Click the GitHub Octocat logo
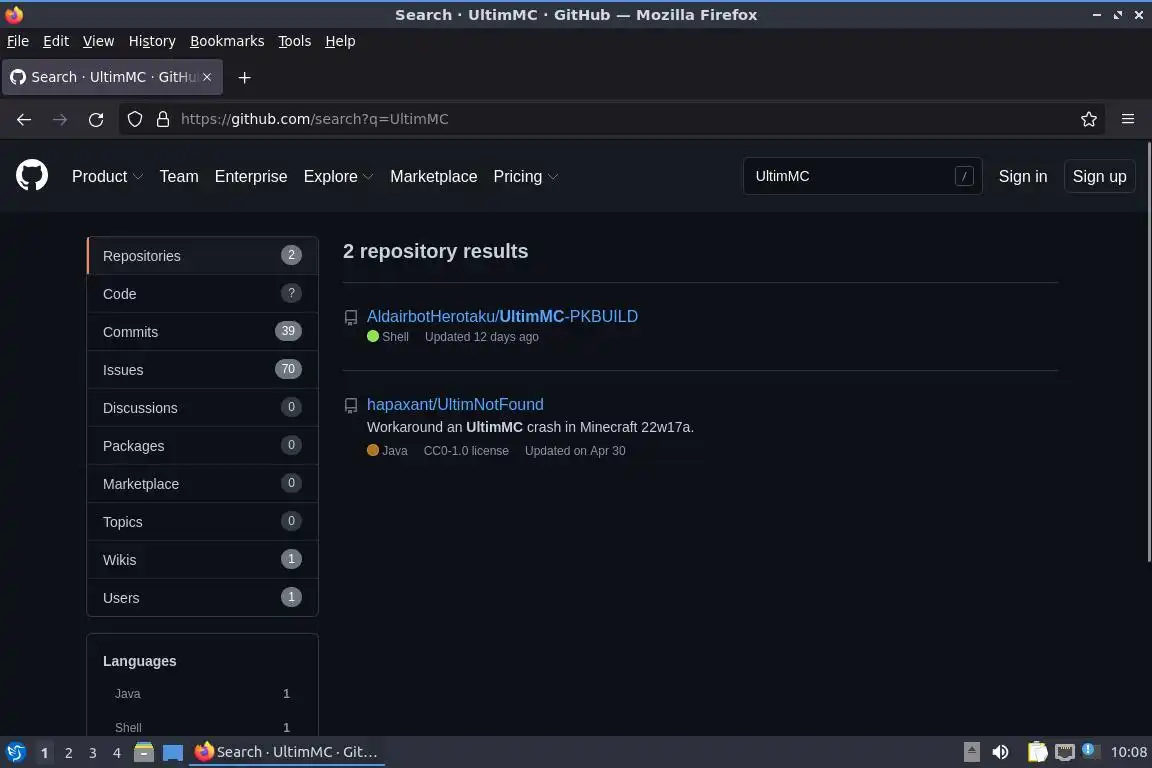This screenshot has height=768, width=1152. click(x=32, y=176)
